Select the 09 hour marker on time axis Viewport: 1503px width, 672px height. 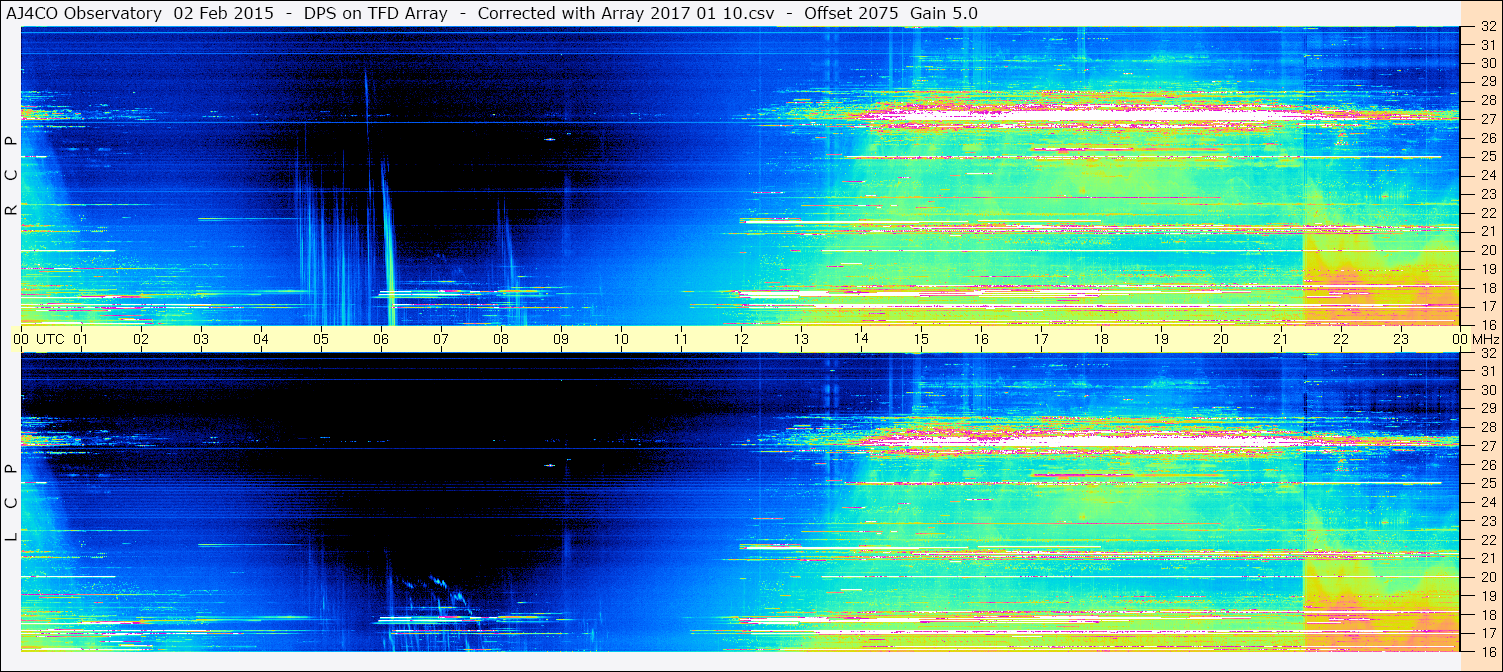[x=561, y=339]
